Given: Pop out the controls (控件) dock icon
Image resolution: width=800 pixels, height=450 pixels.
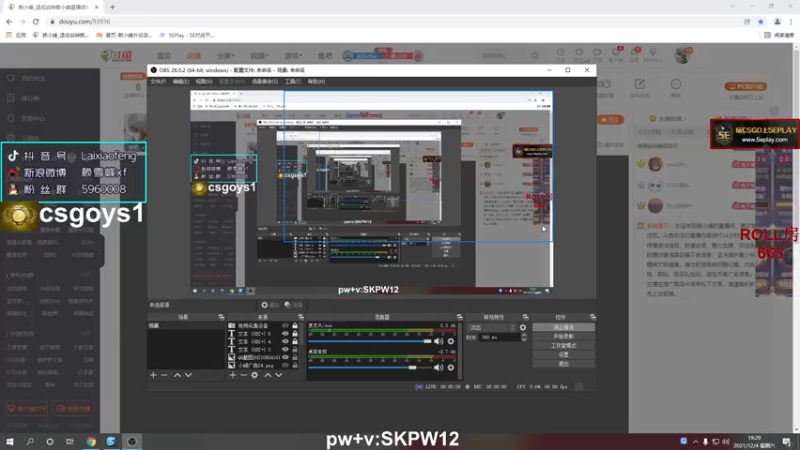Looking at the screenshot, I should pyautogui.click(x=592, y=317).
